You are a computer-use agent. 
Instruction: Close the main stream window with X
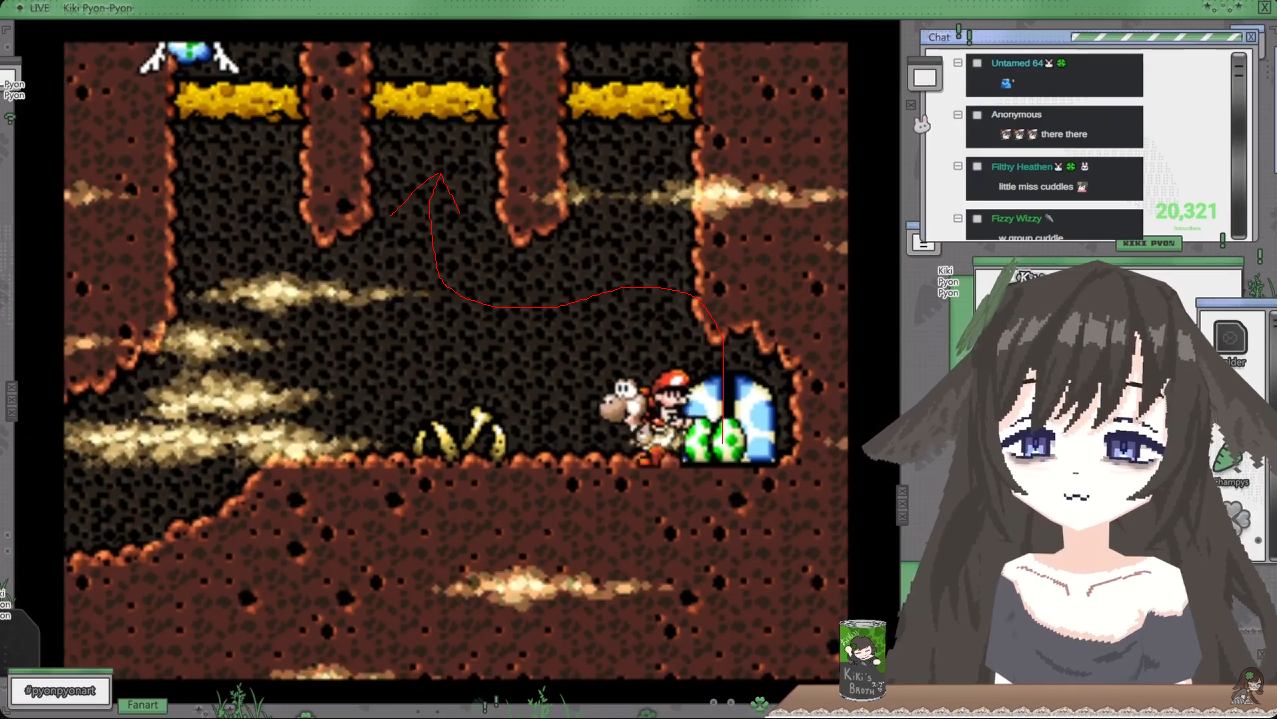coord(1264,7)
